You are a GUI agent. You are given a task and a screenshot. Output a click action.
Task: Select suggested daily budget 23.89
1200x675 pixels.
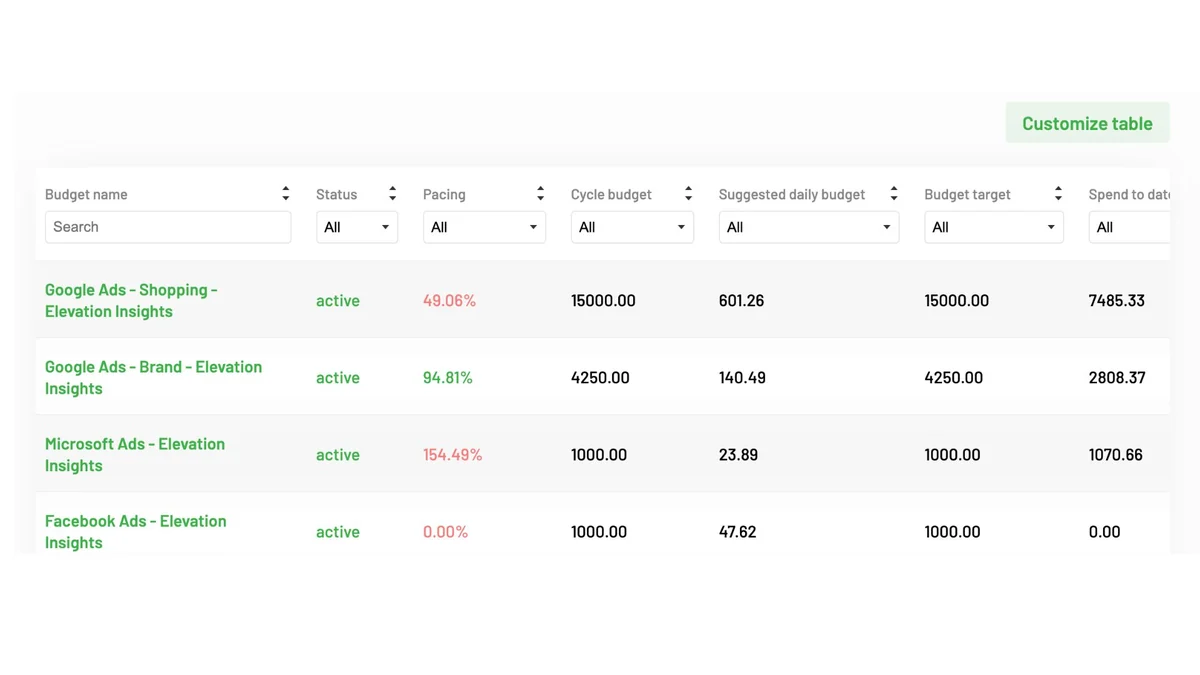738,454
